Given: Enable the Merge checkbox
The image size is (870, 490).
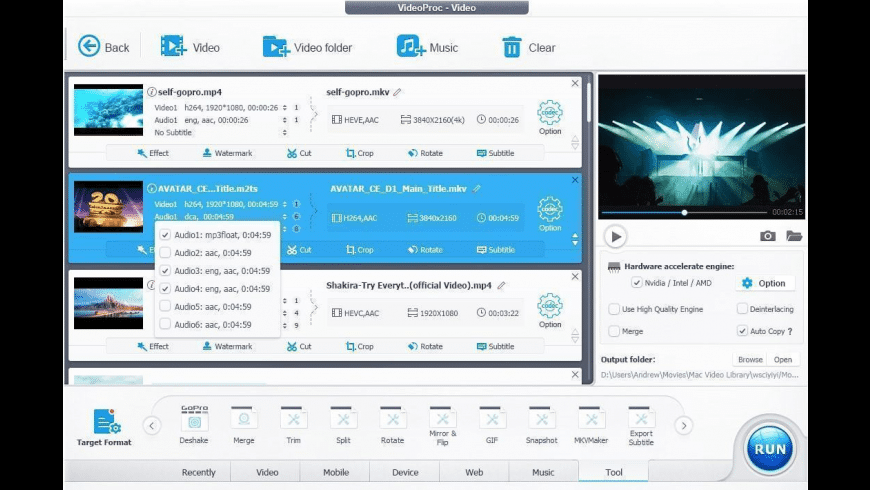Looking at the screenshot, I should pyautogui.click(x=614, y=331).
